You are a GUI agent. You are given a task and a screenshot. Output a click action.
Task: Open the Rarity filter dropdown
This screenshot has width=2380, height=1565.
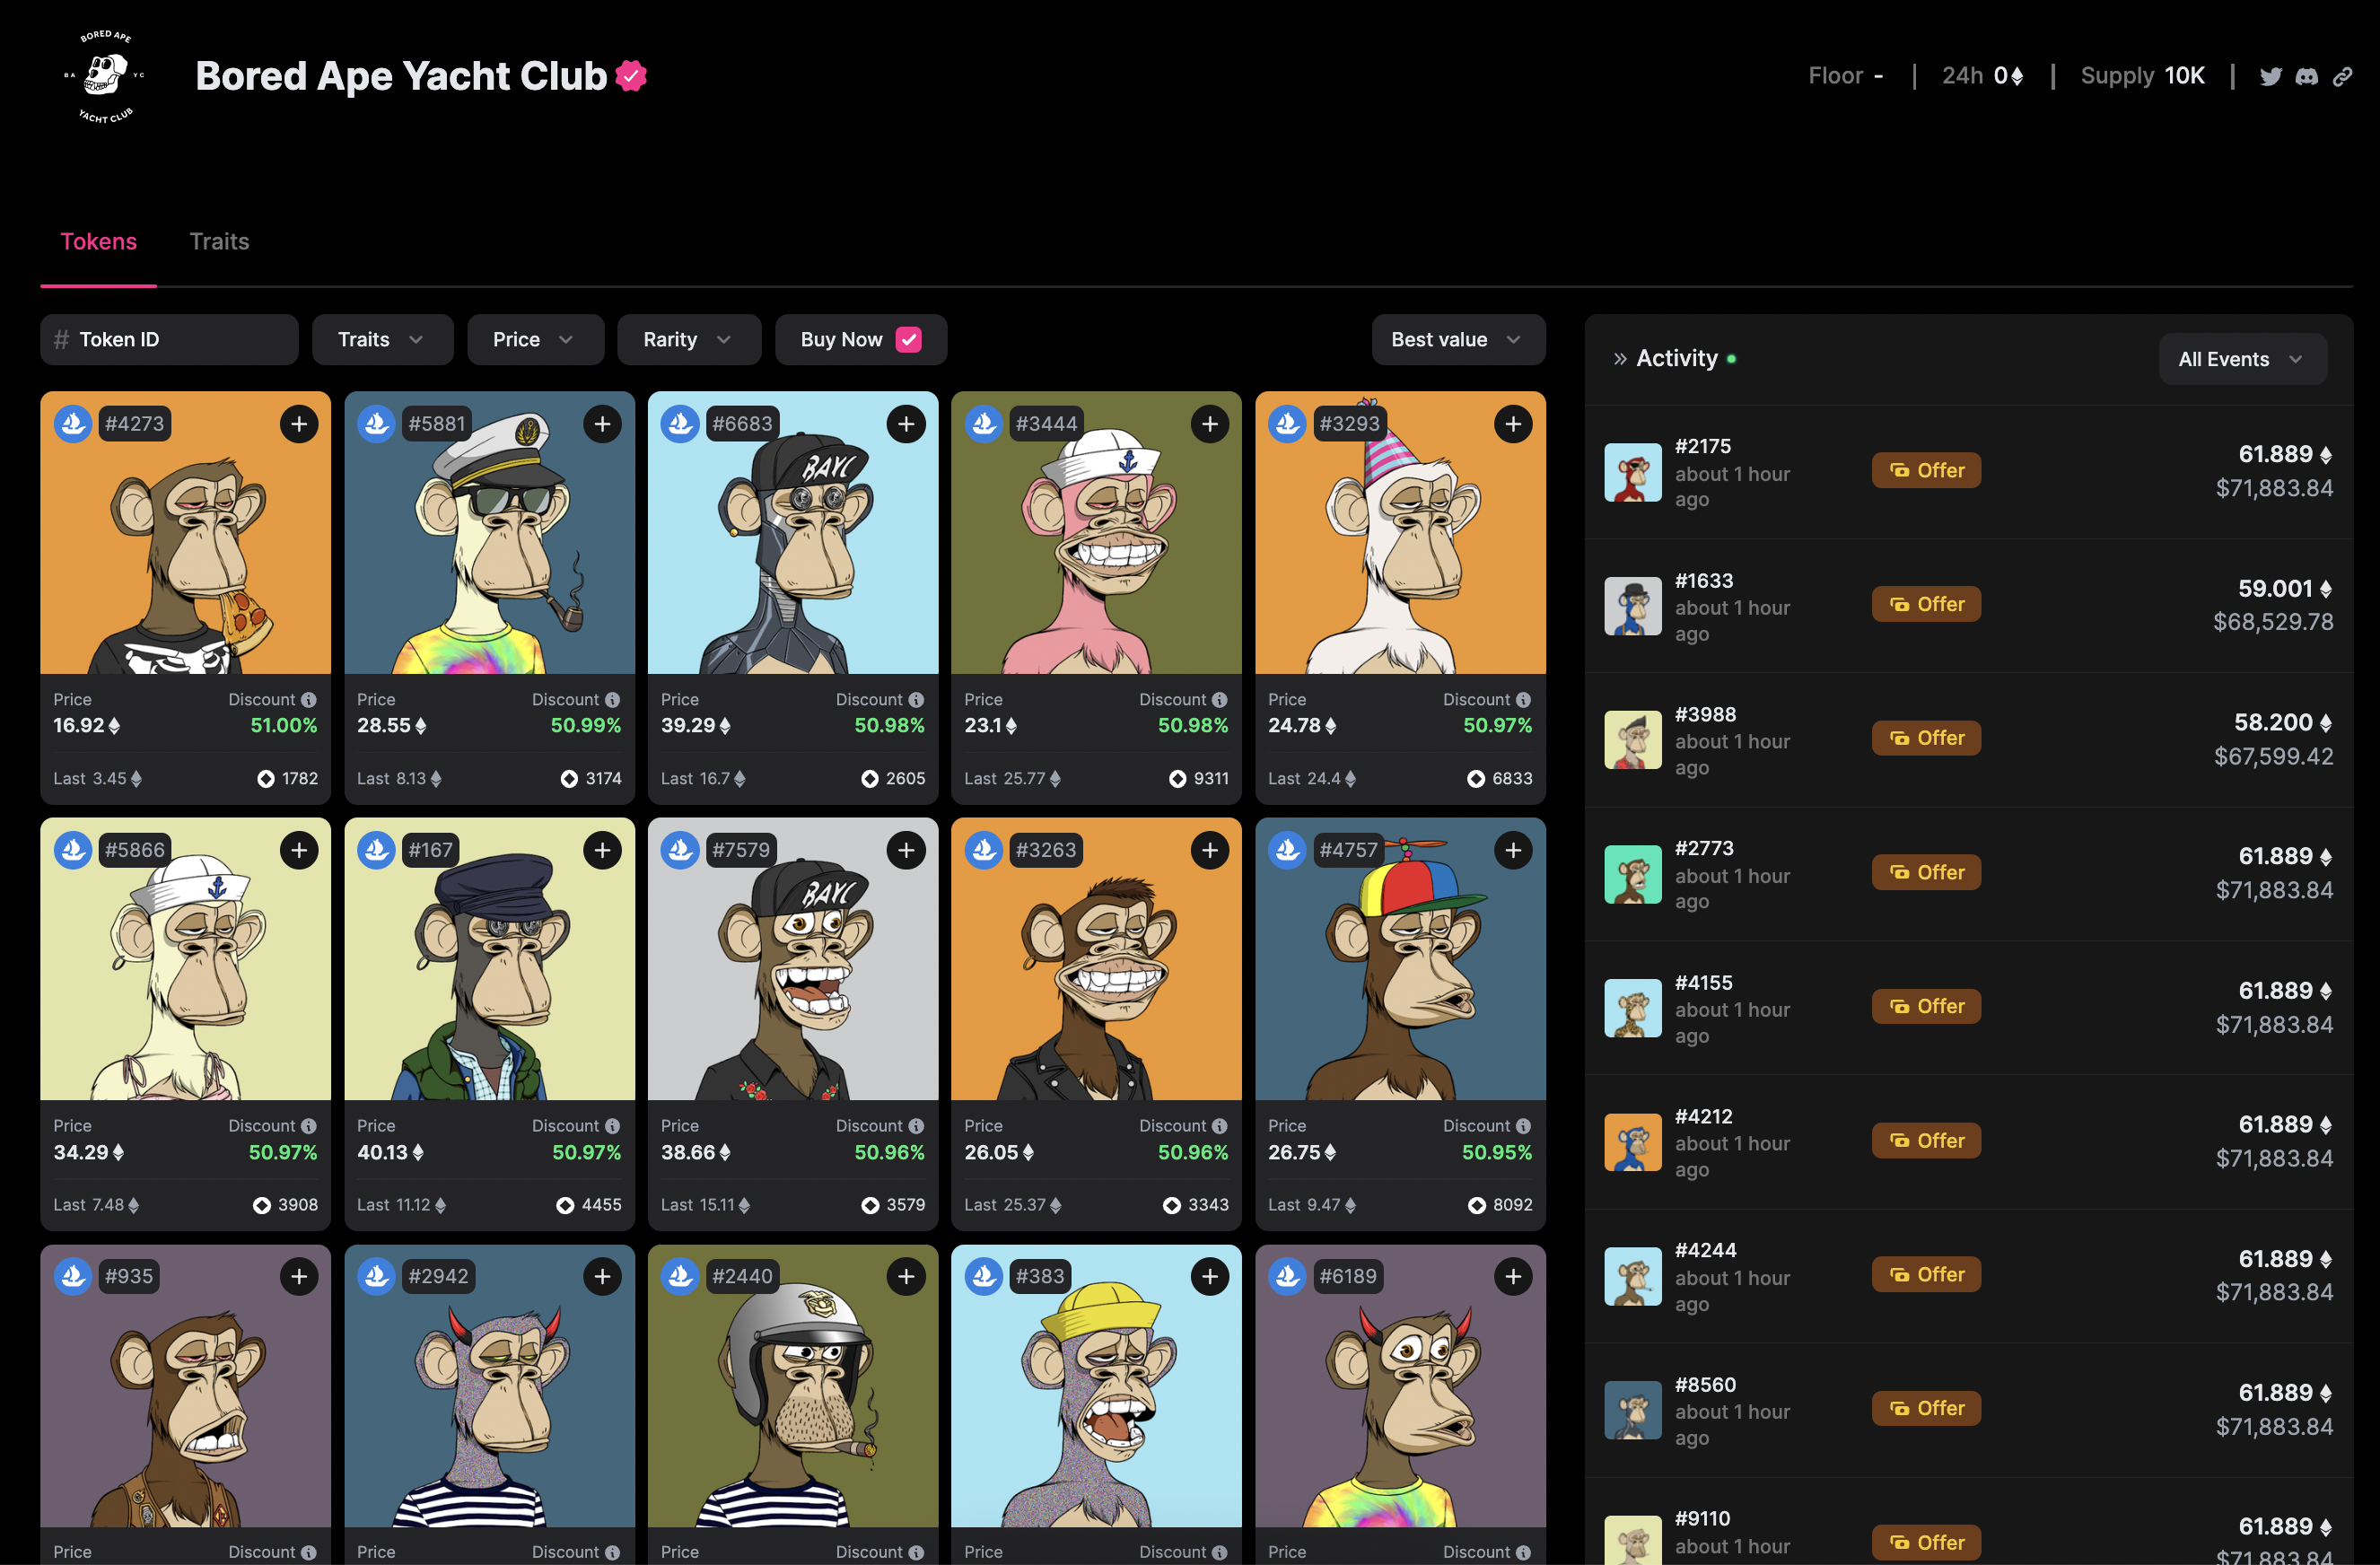(x=688, y=340)
